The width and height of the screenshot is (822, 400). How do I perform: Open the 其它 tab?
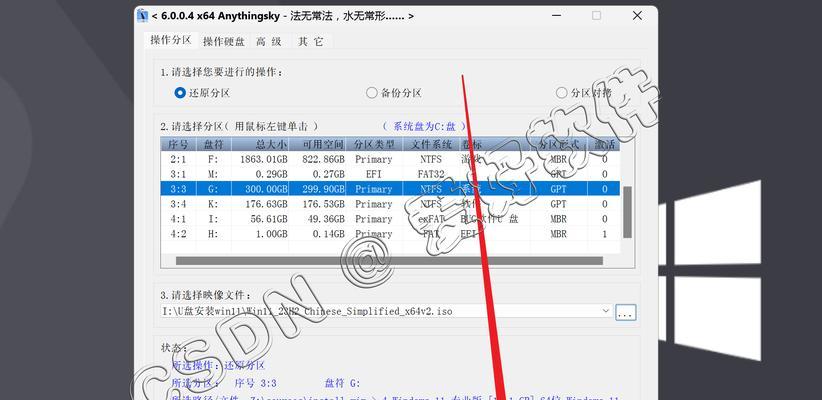coord(311,41)
